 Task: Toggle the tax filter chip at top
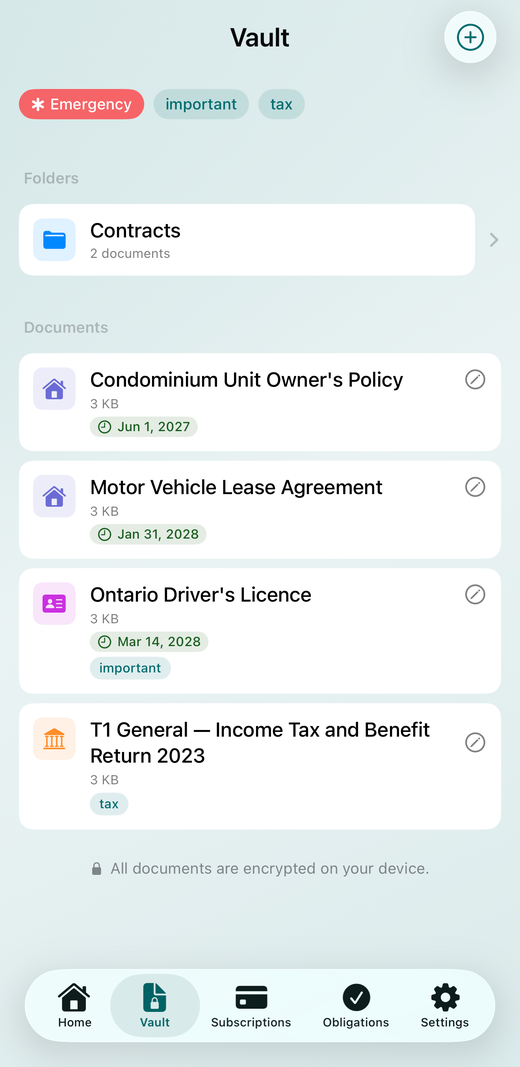(x=281, y=104)
